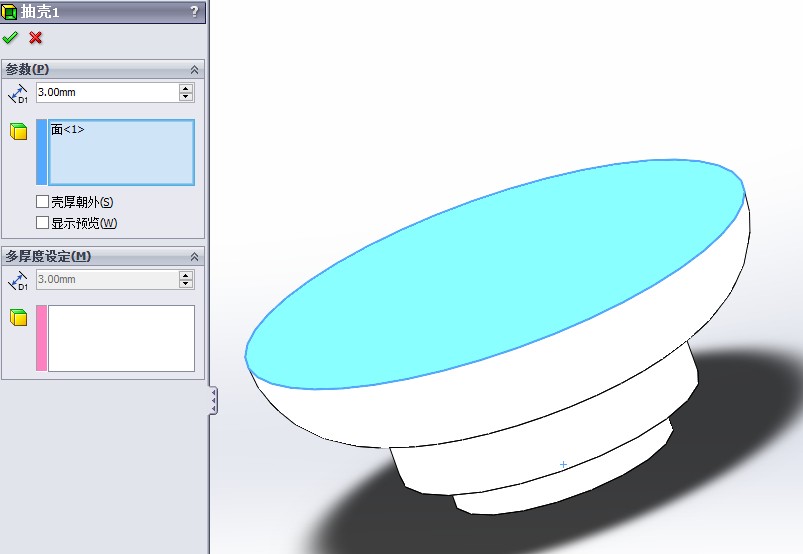Select the cyan top face of the model

pos(494,274)
